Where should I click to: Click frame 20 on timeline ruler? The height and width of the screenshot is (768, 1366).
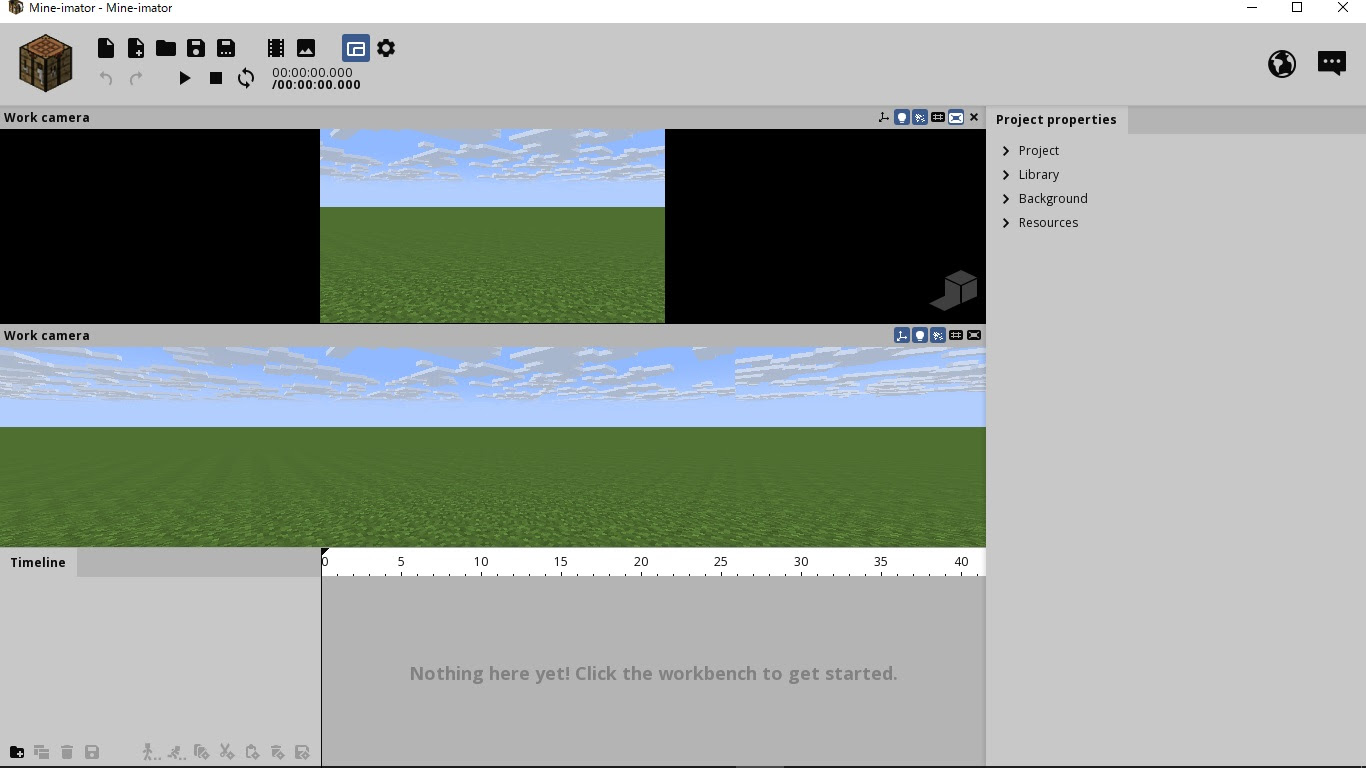pos(641,562)
